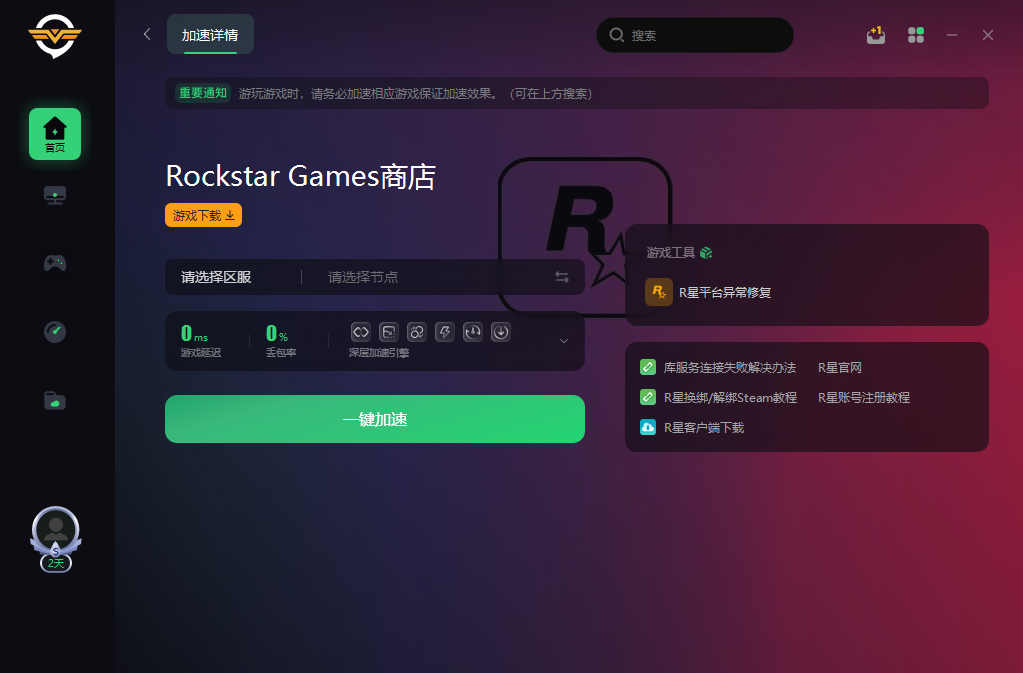Viewport: 1023px width, 673px height.
Task: Click the R星 tool icon
Action: coord(659,292)
